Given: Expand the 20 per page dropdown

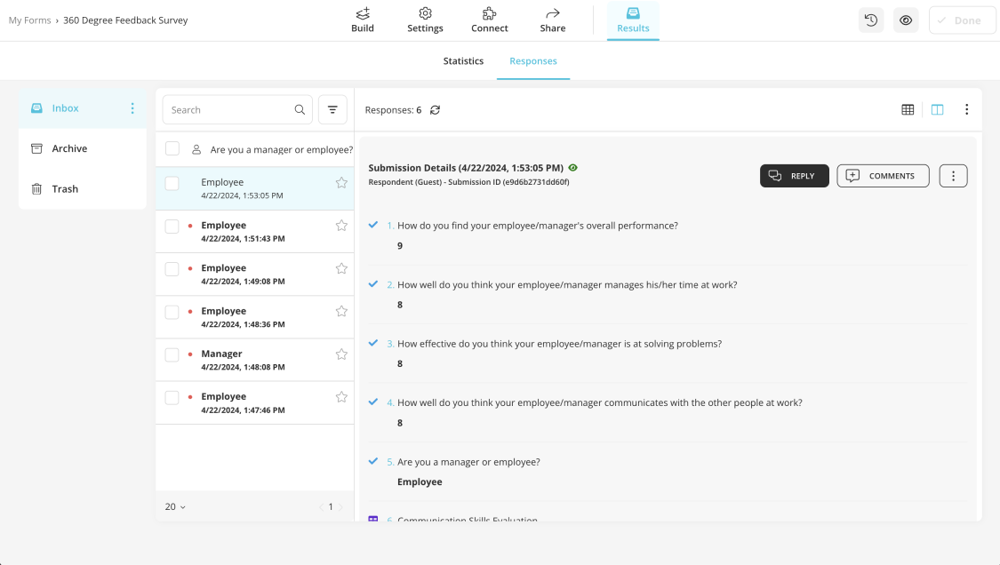Looking at the screenshot, I should click(x=175, y=507).
